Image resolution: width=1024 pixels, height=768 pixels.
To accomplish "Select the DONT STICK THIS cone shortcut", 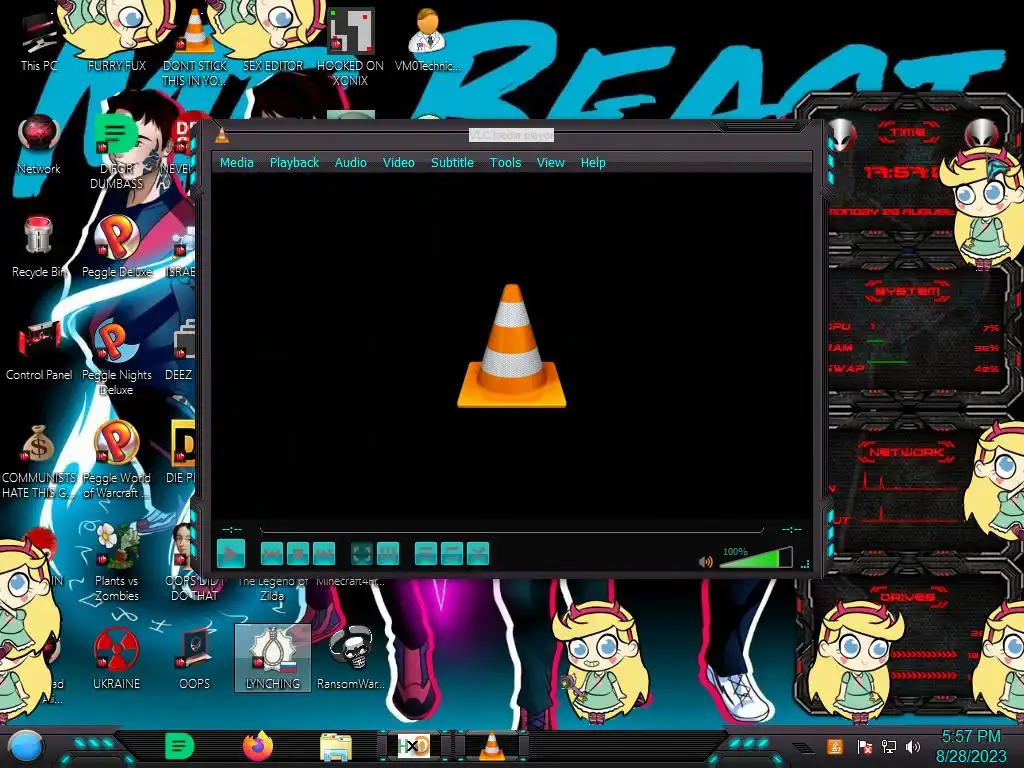I will tap(195, 48).
